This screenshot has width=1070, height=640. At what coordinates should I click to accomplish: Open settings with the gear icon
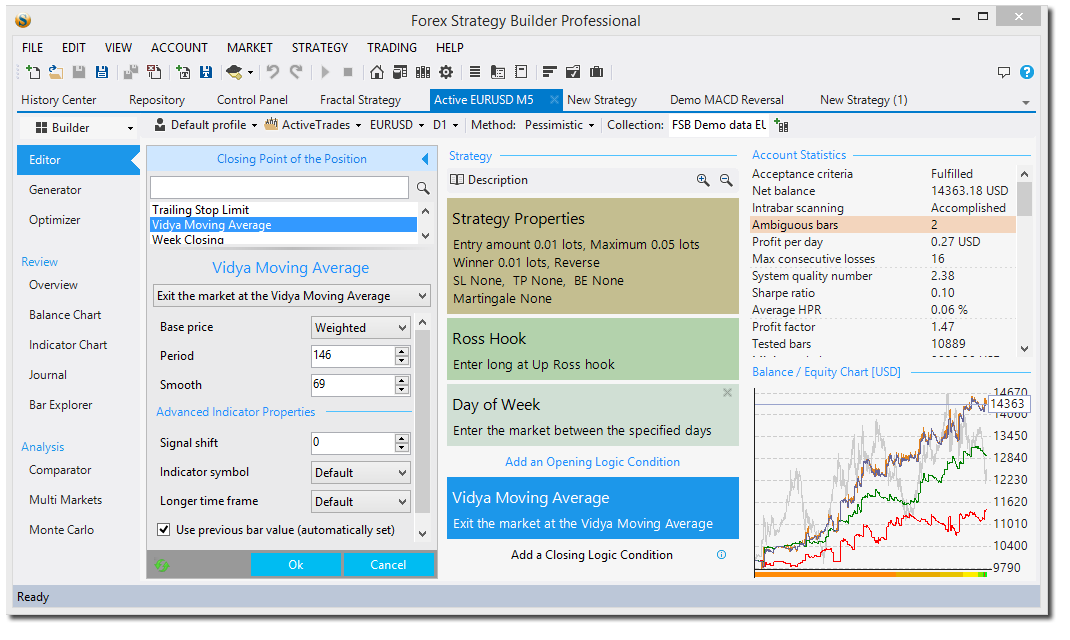[x=446, y=72]
